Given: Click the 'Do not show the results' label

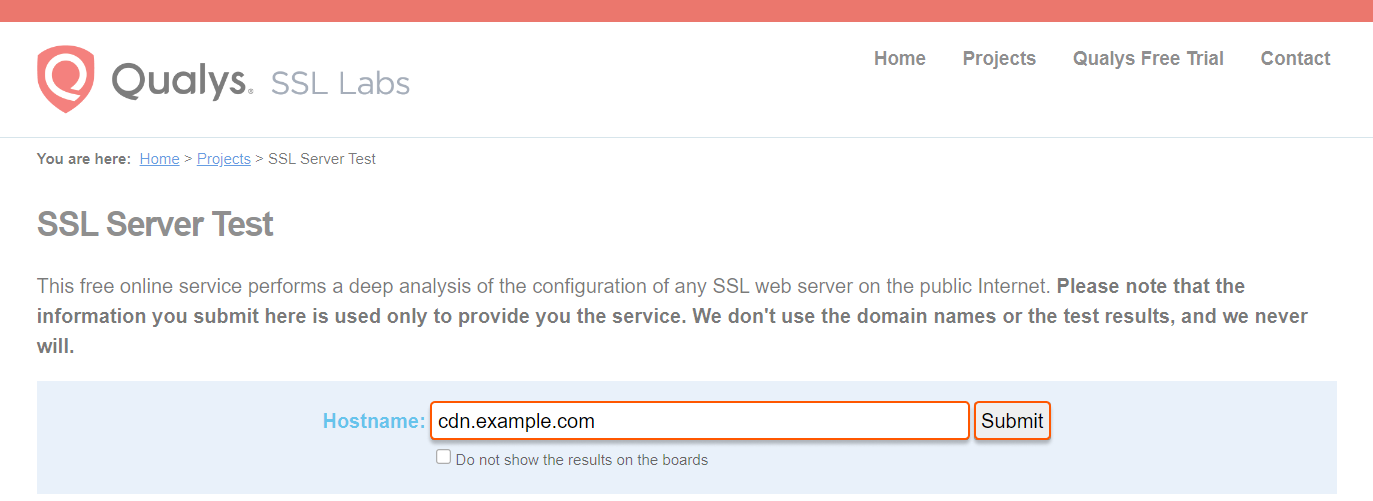Looking at the screenshot, I should 581,460.
